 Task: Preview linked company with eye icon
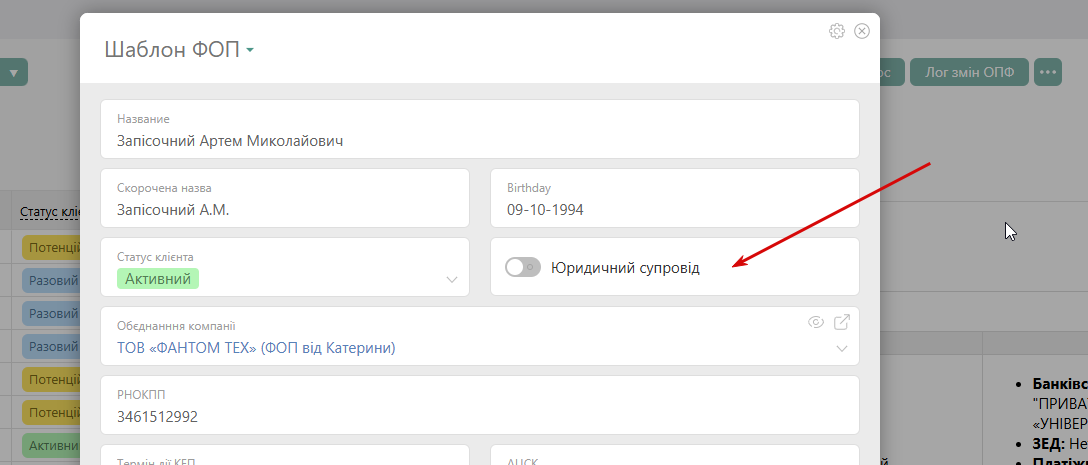(x=816, y=322)
